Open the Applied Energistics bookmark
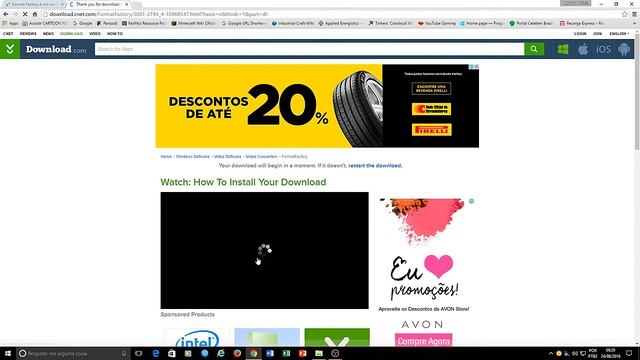The image size is (640, 360). 340,23
